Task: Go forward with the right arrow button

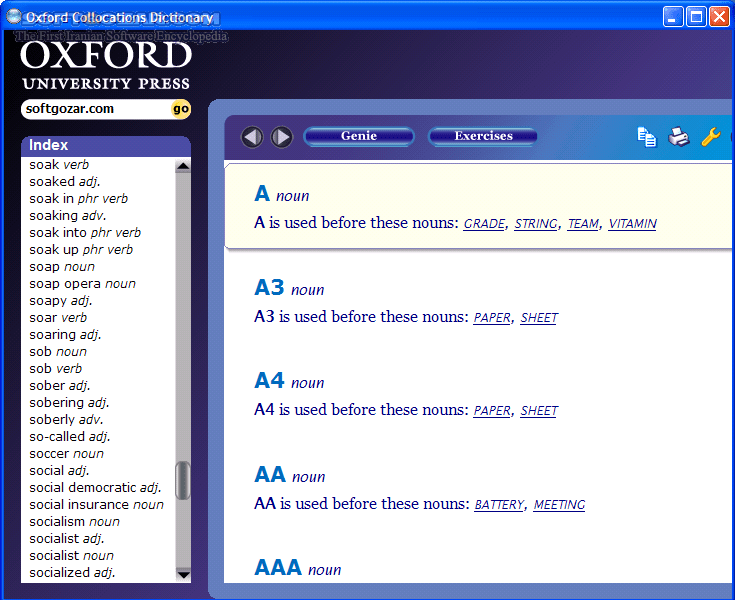Action: pos(282,137)
